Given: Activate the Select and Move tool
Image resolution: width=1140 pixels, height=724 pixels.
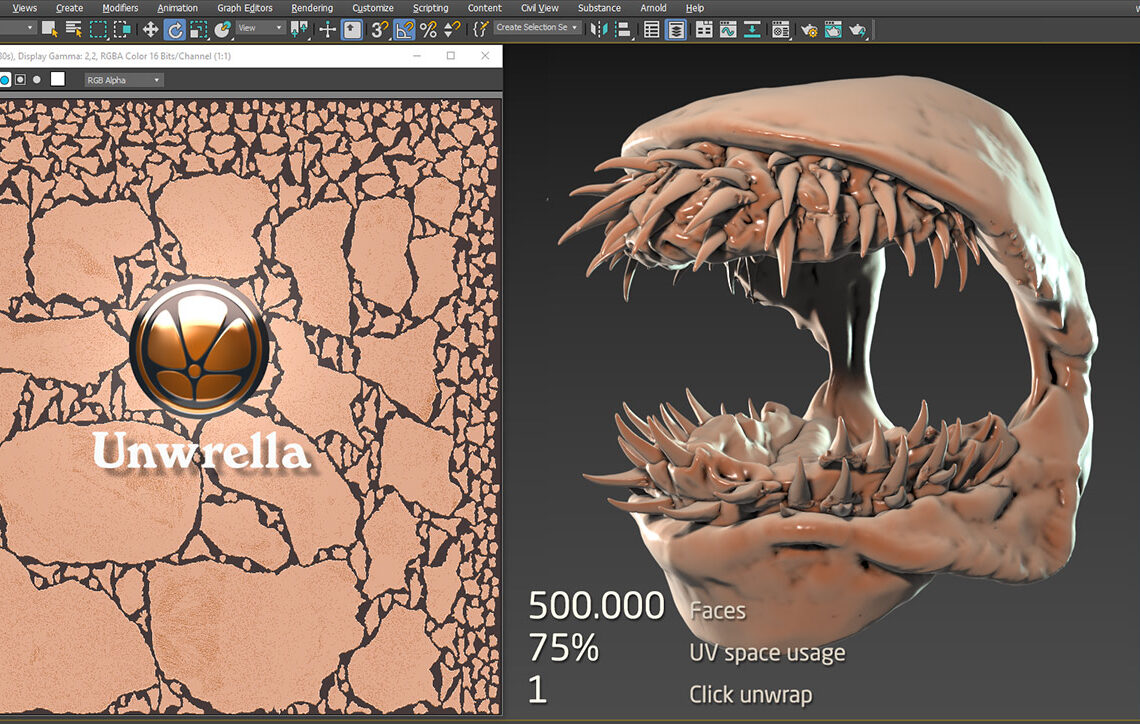Looking at the screenshot, I should 149,29.
